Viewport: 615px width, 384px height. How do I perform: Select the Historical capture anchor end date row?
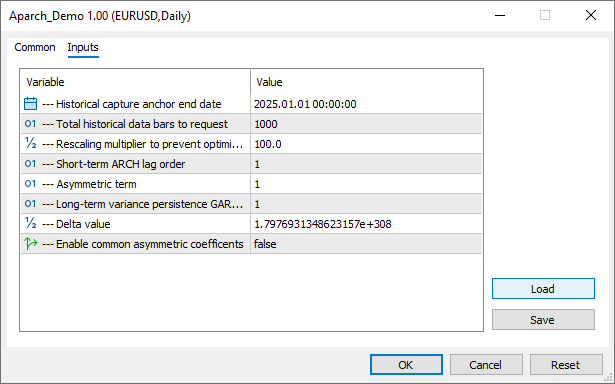pos(251,104)
